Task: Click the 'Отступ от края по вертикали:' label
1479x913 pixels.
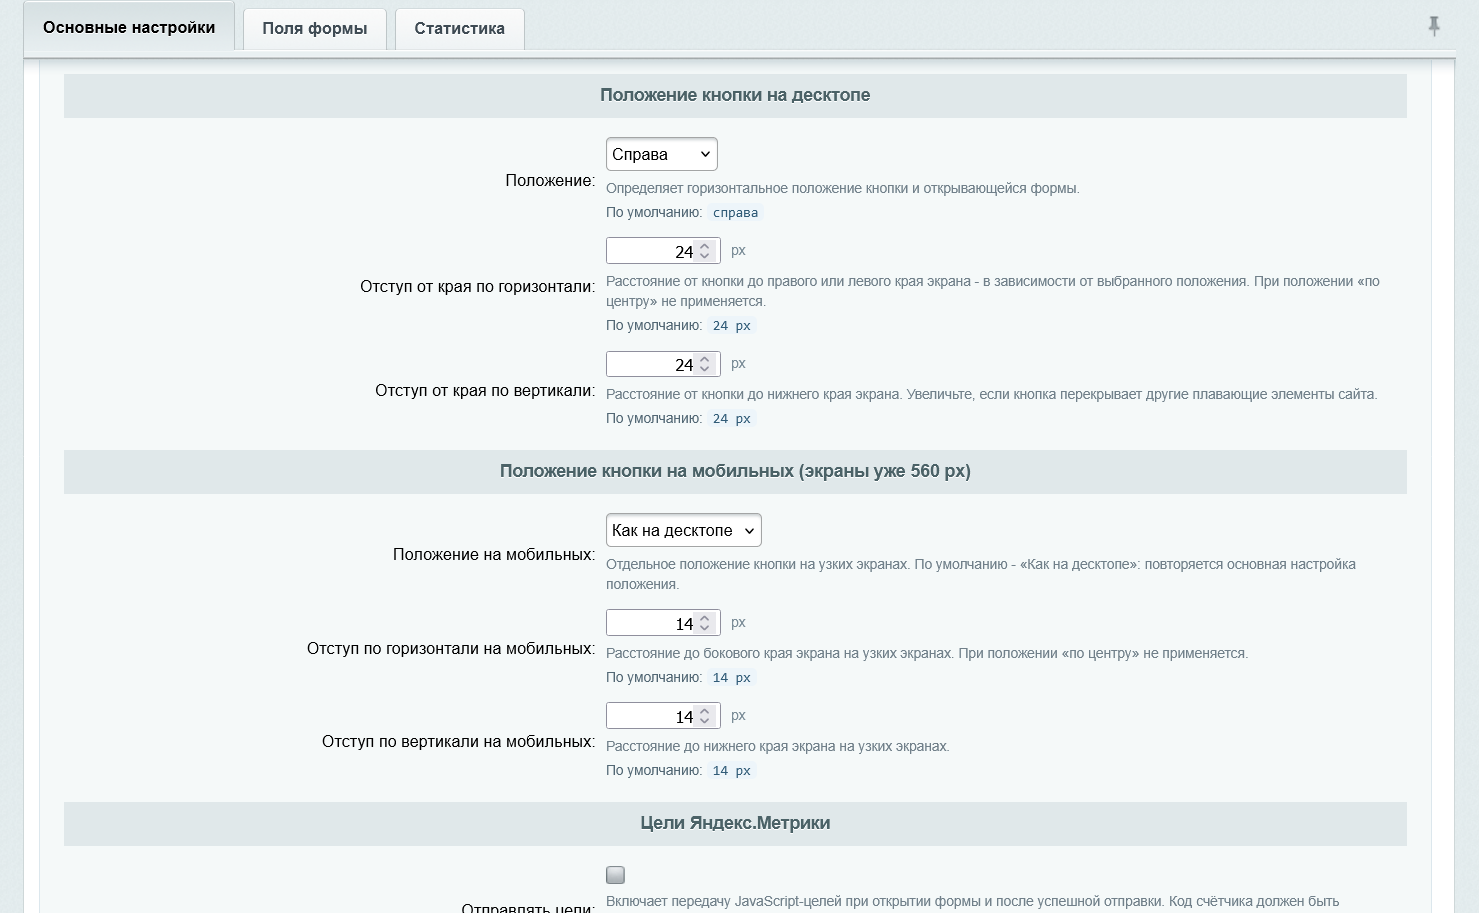Action: 485,391
